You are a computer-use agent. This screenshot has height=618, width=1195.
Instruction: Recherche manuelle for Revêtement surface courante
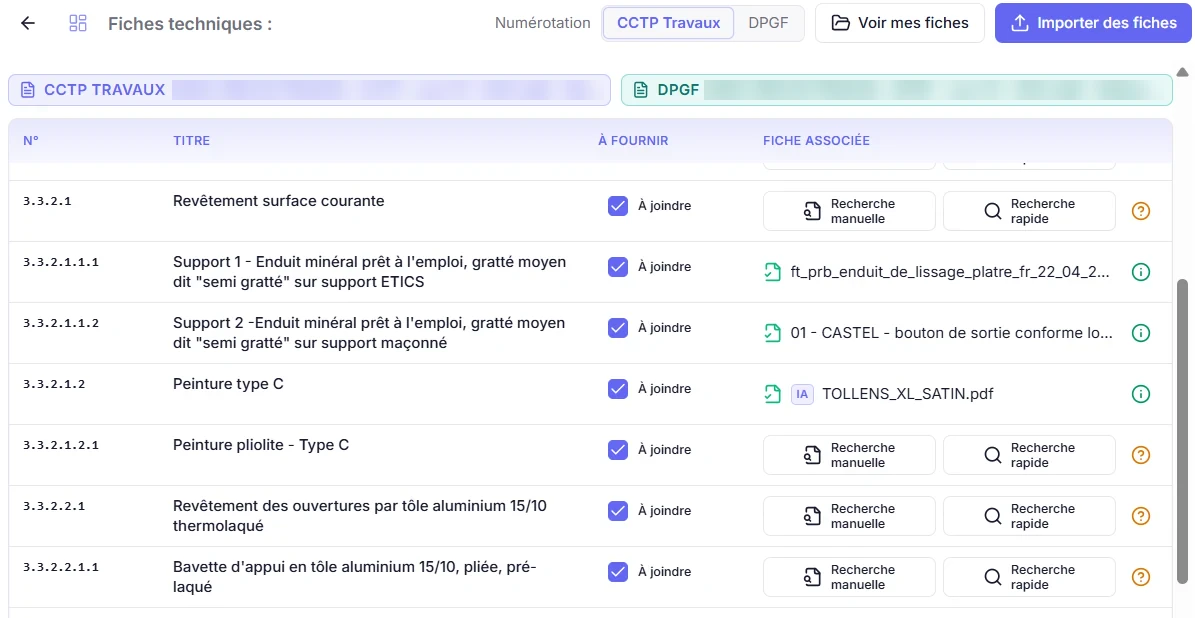849,211
